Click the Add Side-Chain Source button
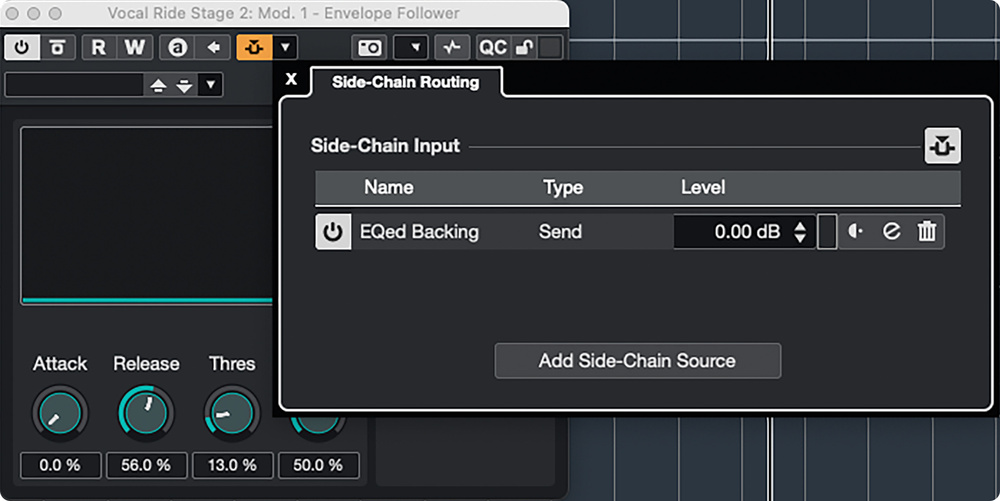This screenshot has width=1000, height=501. pyautogui.click(x=637, y=361)
